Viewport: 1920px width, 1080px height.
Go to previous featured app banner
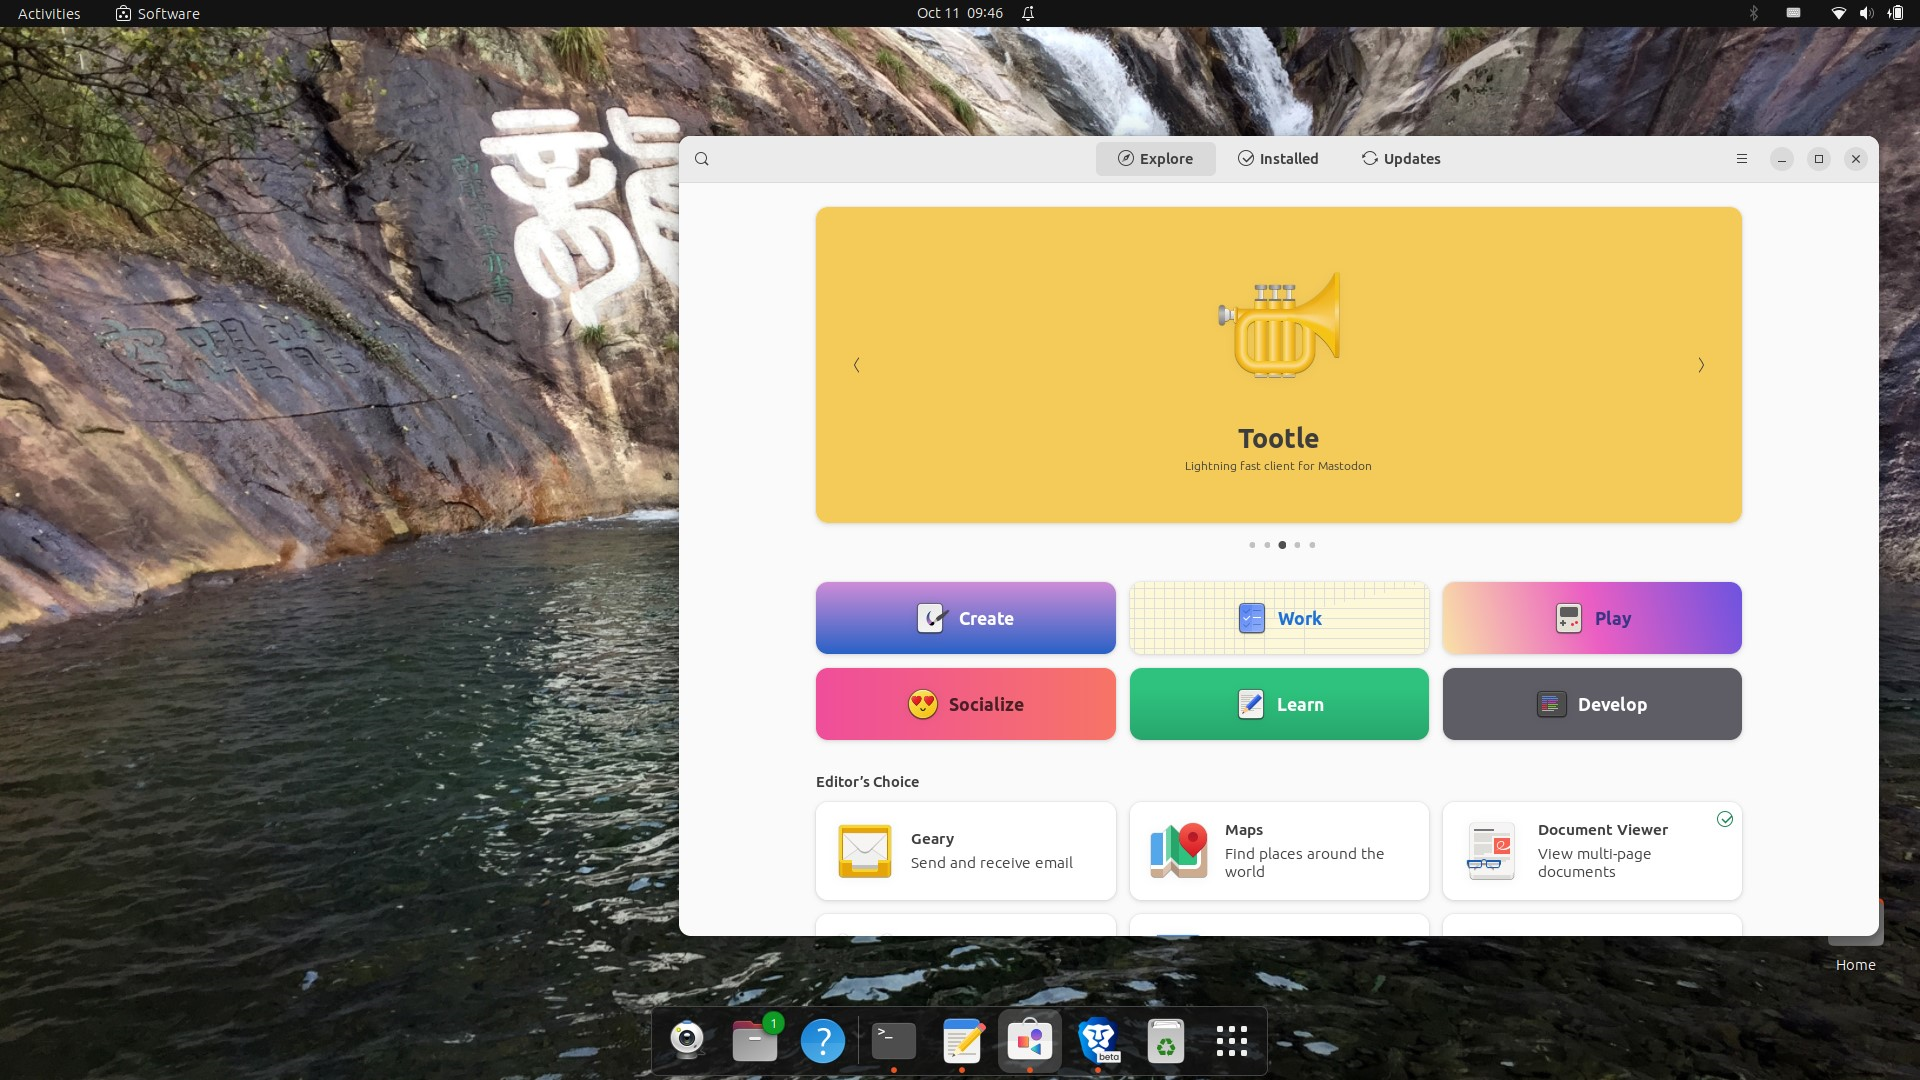pyautogui.click(x=856, y=365)
